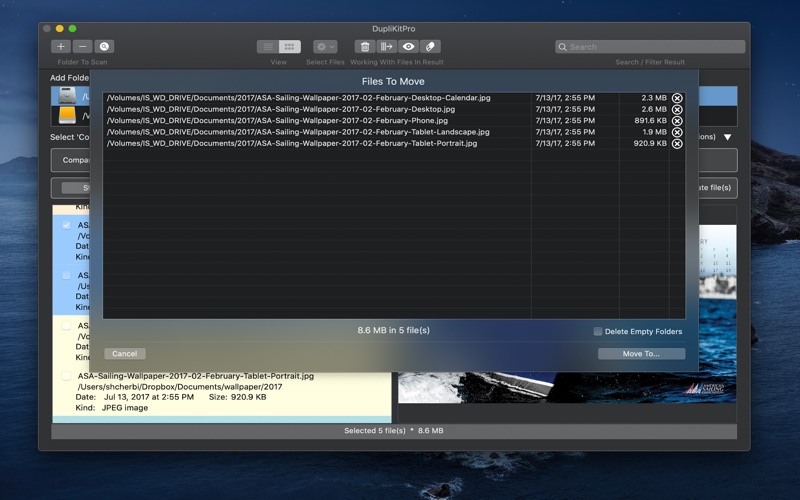Click the move files toolbar icon

coord(386,46)
